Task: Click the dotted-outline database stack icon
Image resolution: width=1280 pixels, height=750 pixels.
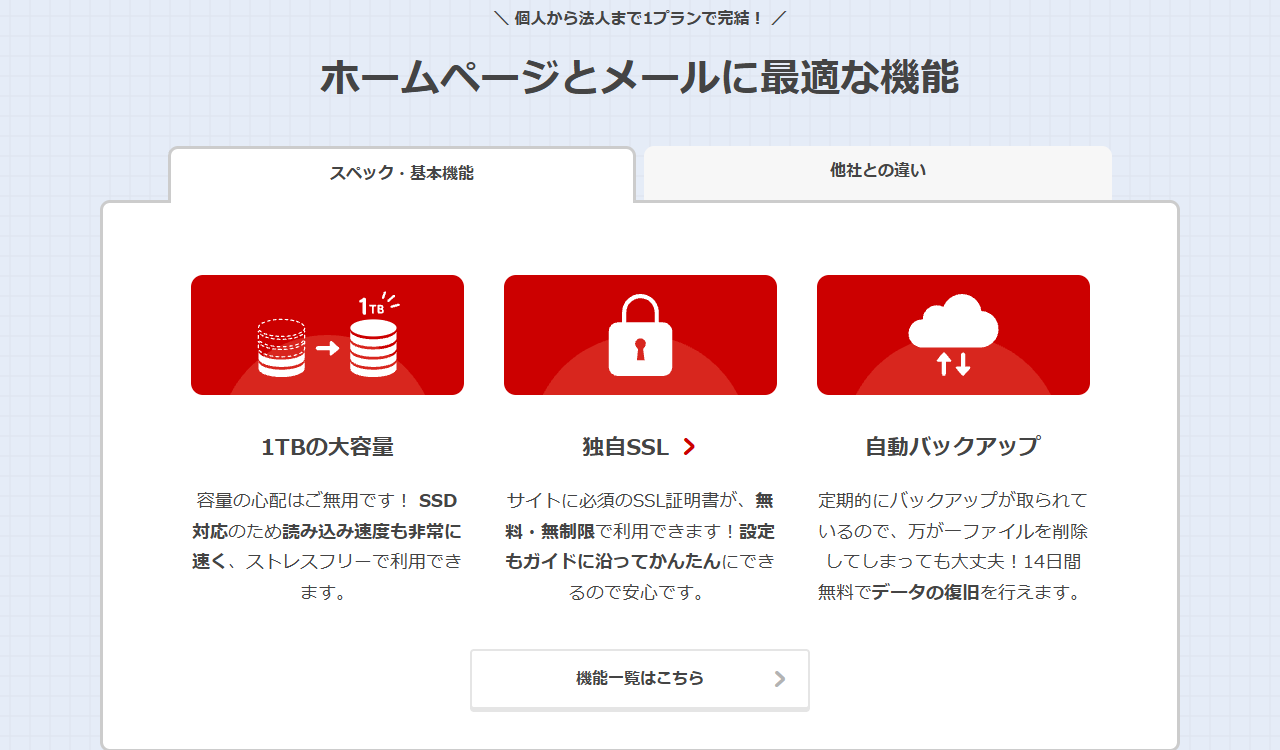Action: (x=281, y=347)
